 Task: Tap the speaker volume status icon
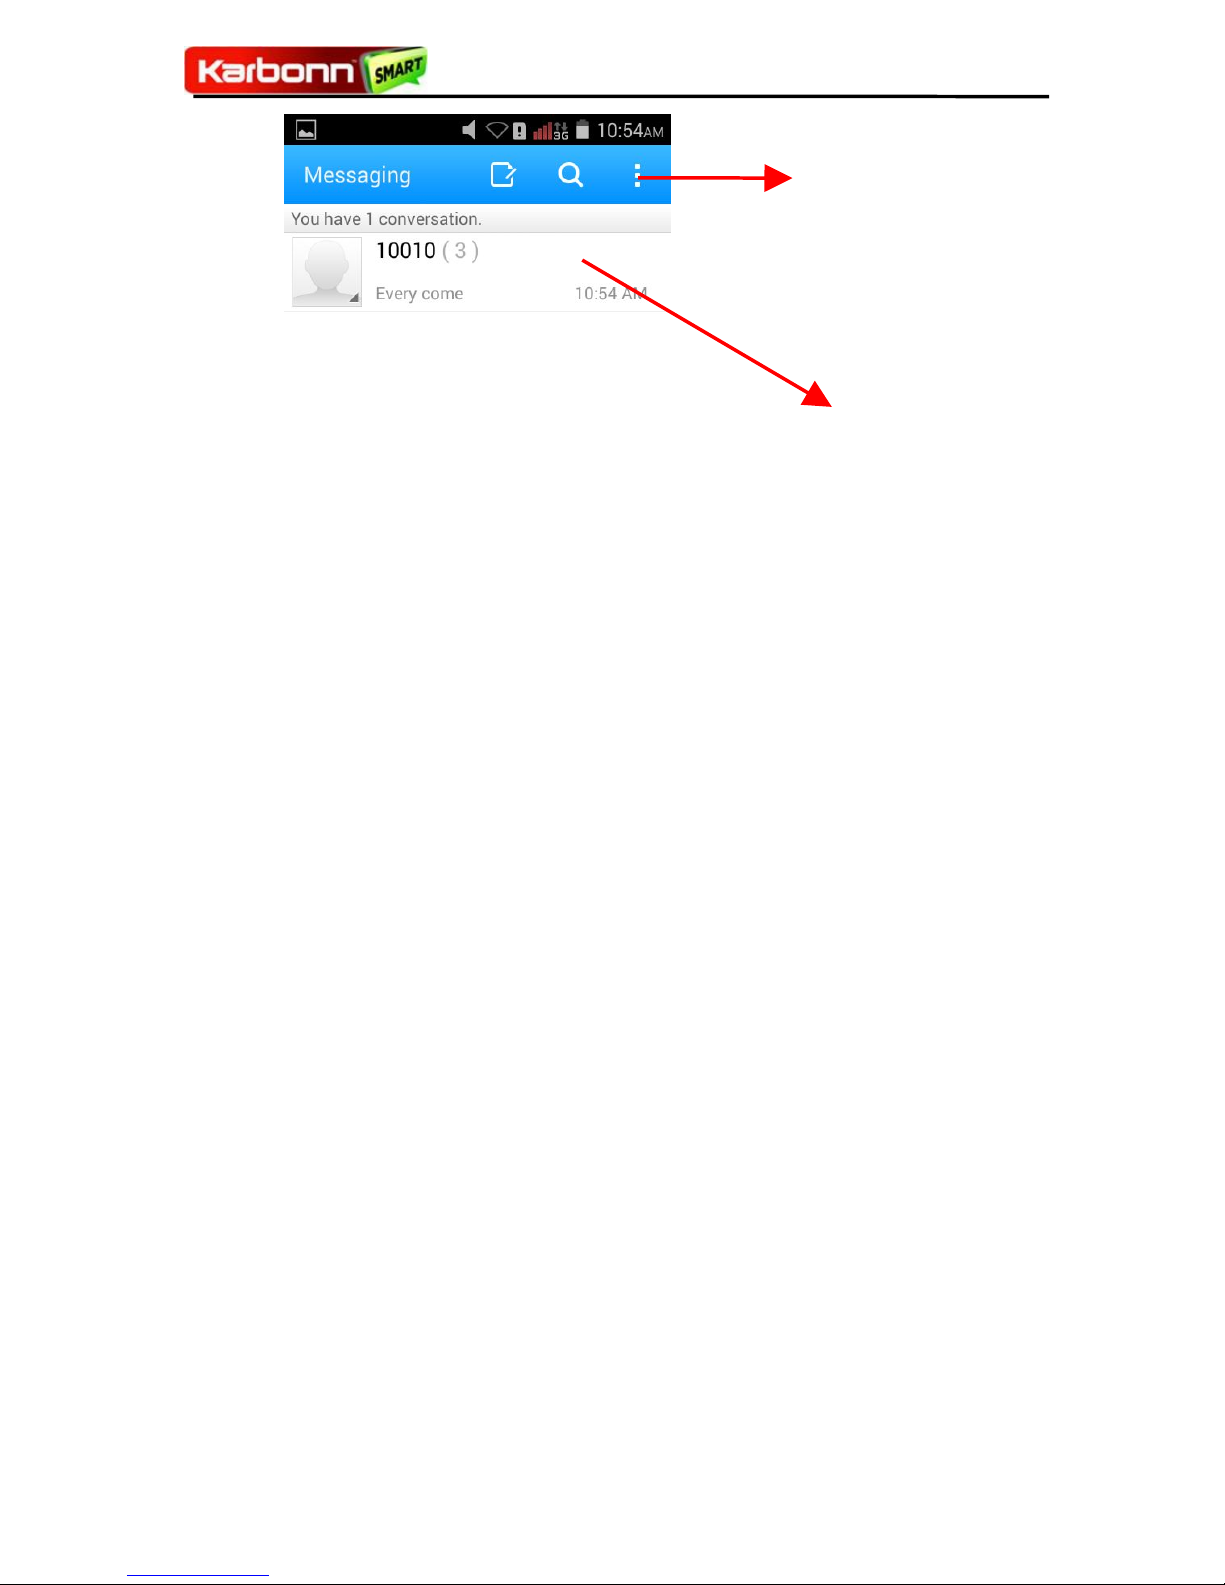469,130
